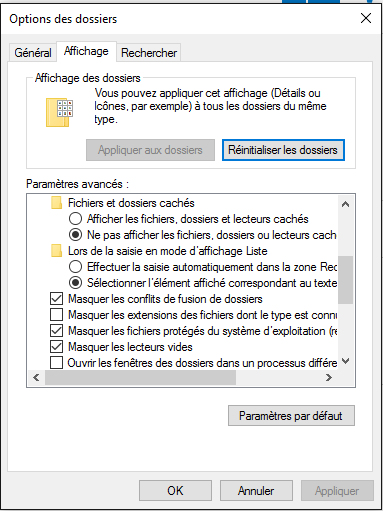383x511 pixels.
Task: Click the folder view icon in Affichage des dossiers
Action: (x=59, y=113)
